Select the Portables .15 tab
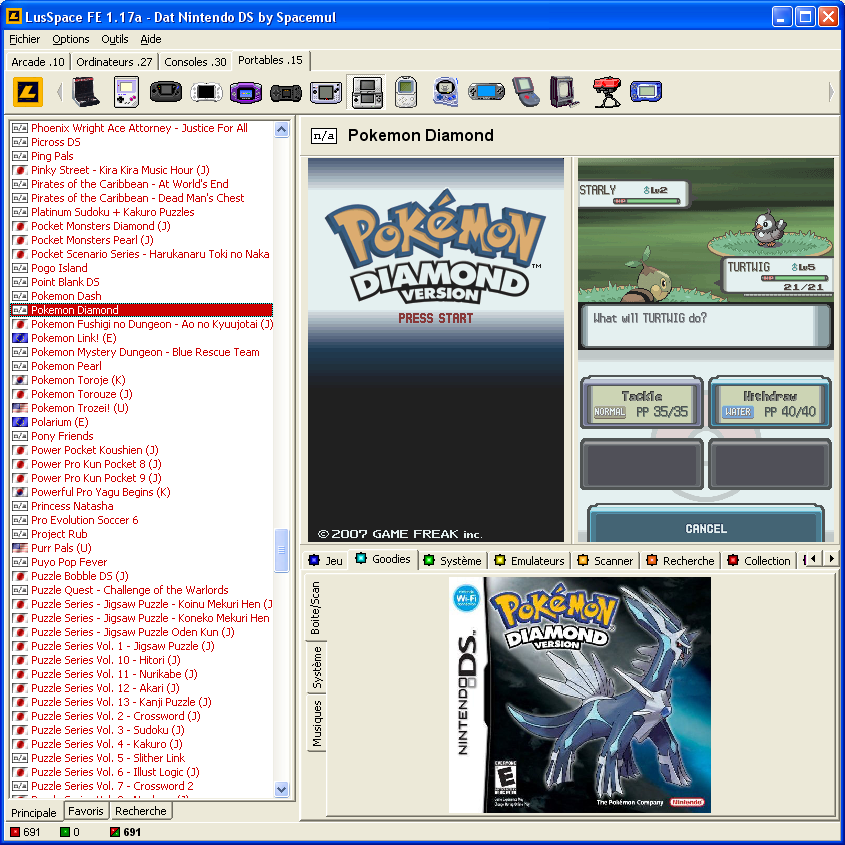This screenshot has width=845, height=845. tap(271, 60)
